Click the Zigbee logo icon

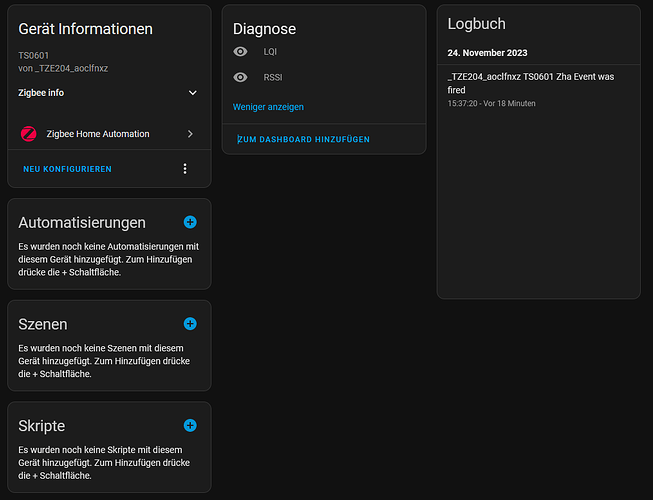click(x=29, y=133)
